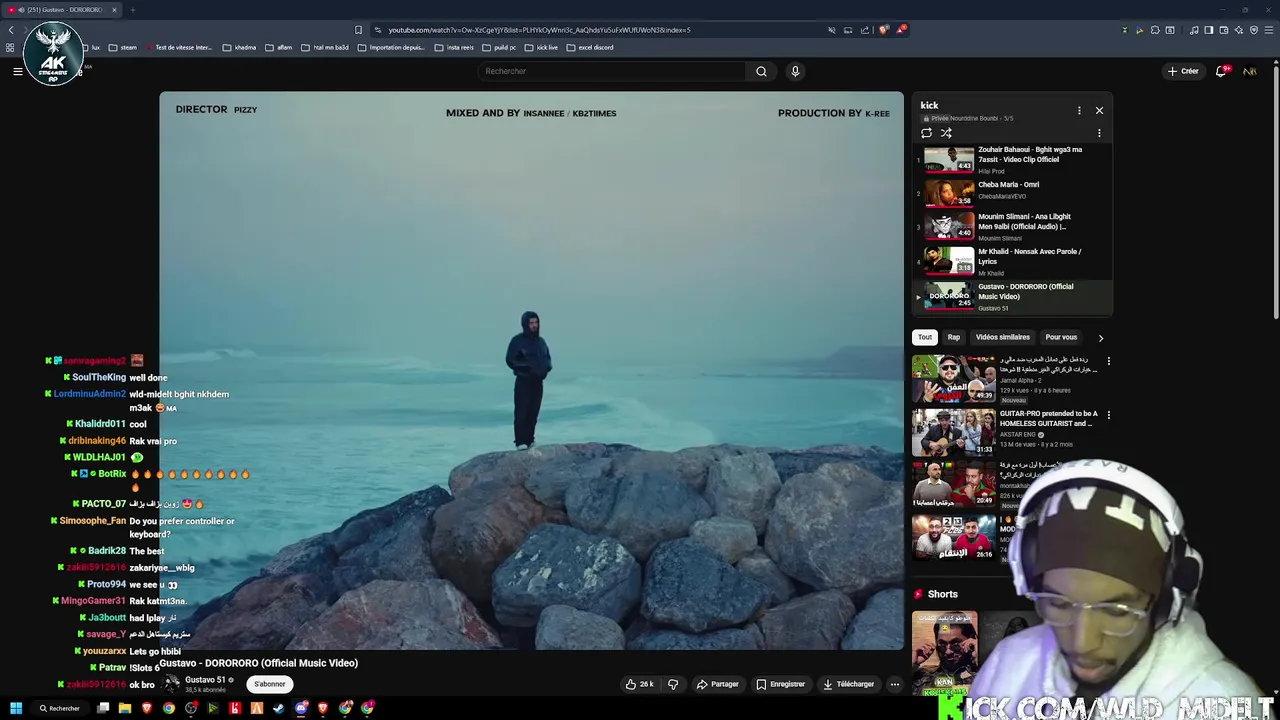Open the khadma bookmark folder
Image resolution: width=1280 pixels, height=720 pixels.
[x=240, y=47]
